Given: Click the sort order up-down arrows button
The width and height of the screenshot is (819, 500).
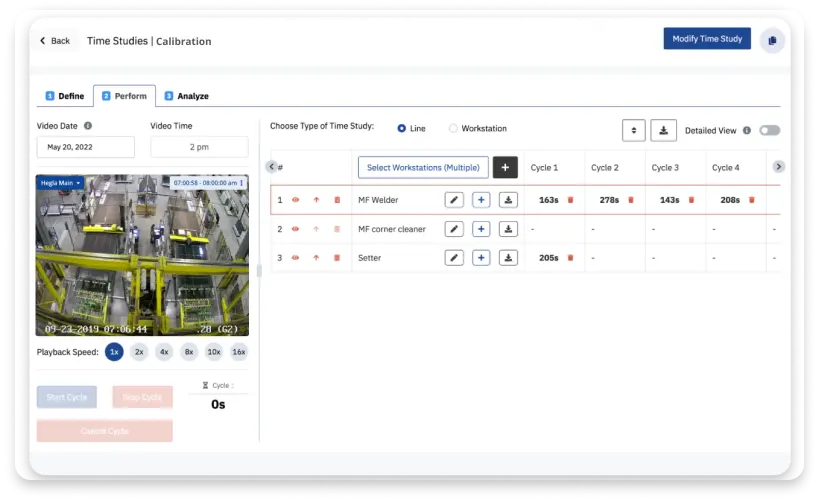Looking at the screenshot, I should point(633,130).
